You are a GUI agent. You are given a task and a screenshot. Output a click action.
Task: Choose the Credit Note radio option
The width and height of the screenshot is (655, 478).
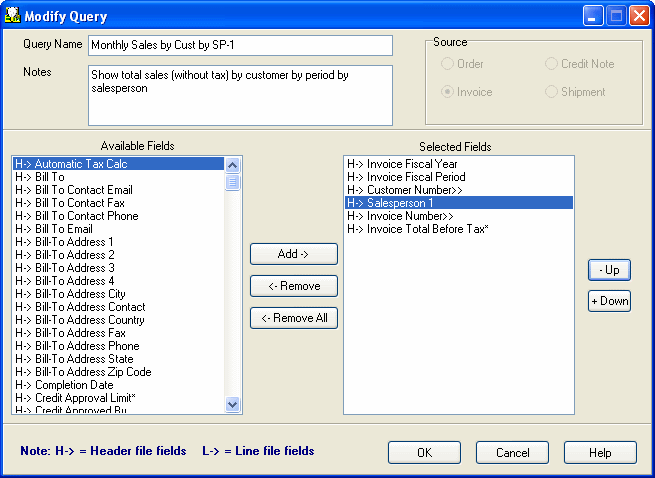pos(552,64)
